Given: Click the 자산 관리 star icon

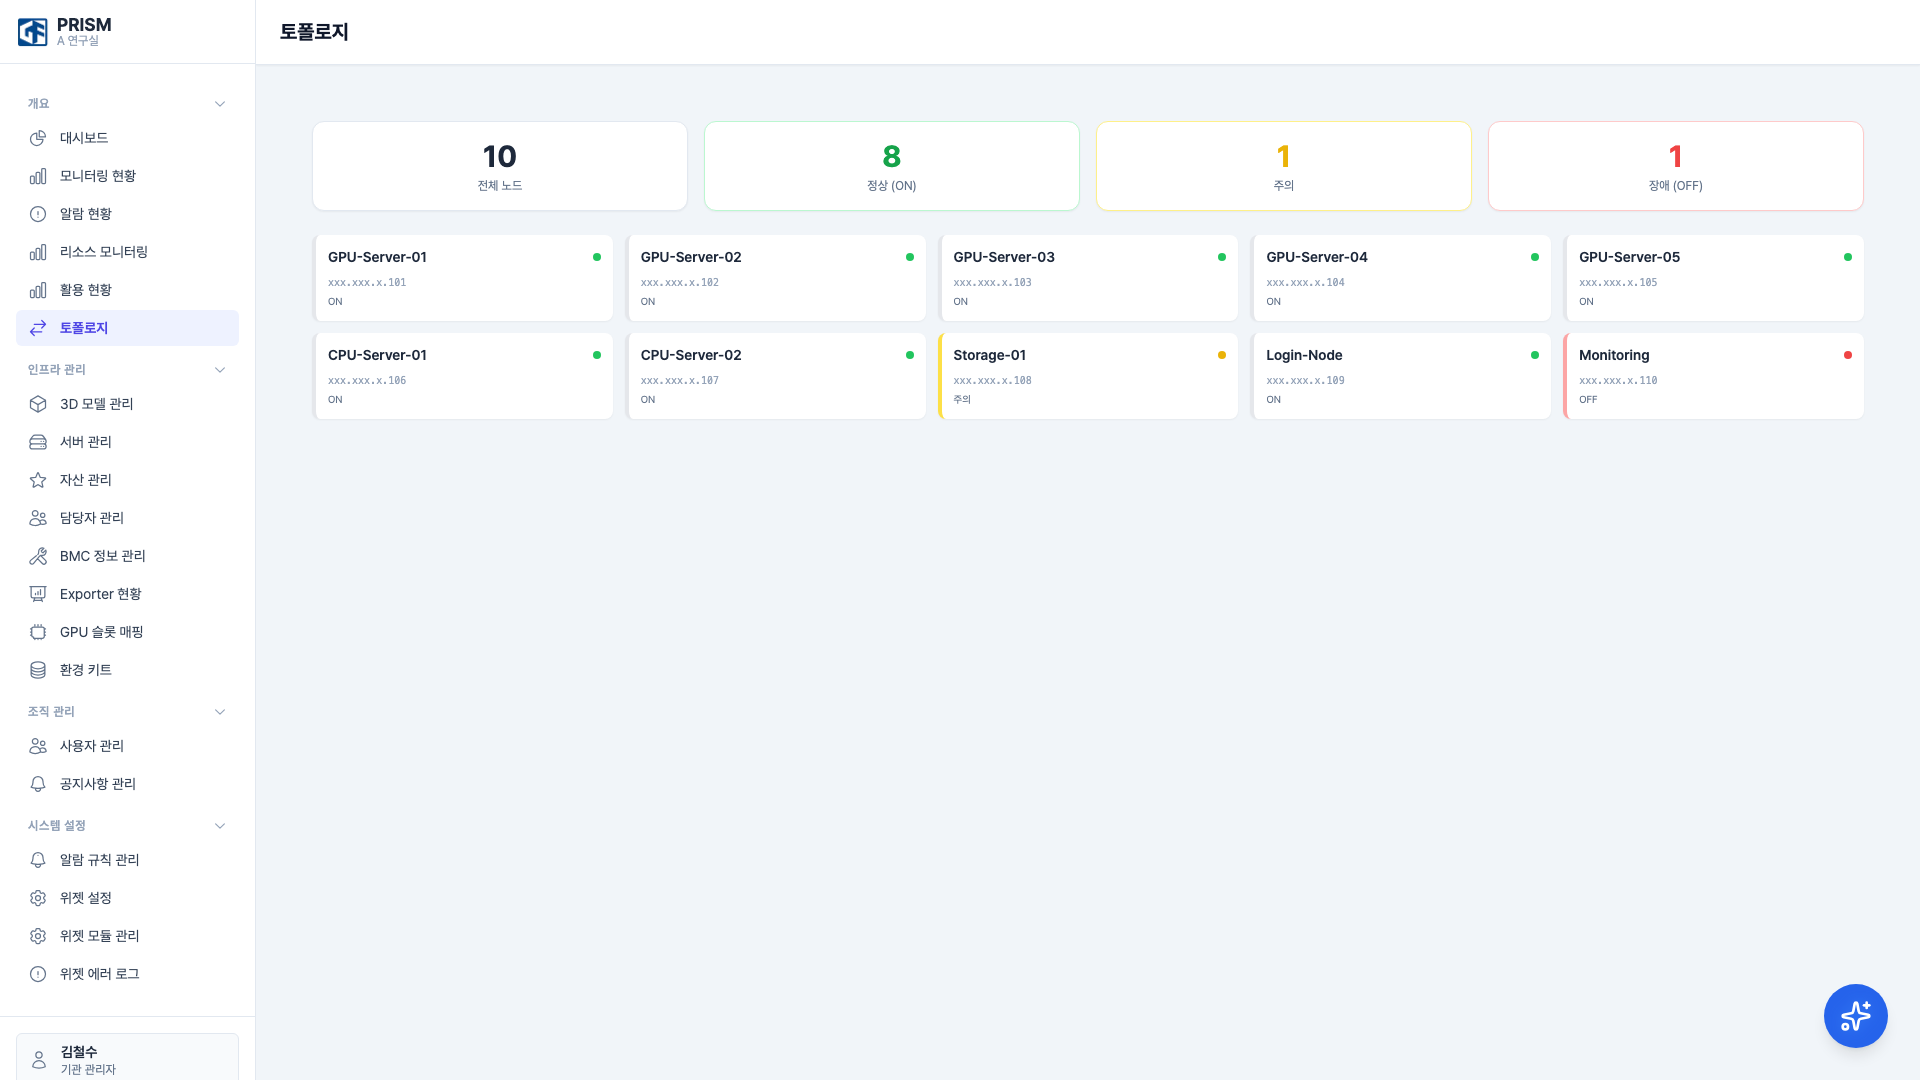Looking at the screenshot, I should point(38,480).
